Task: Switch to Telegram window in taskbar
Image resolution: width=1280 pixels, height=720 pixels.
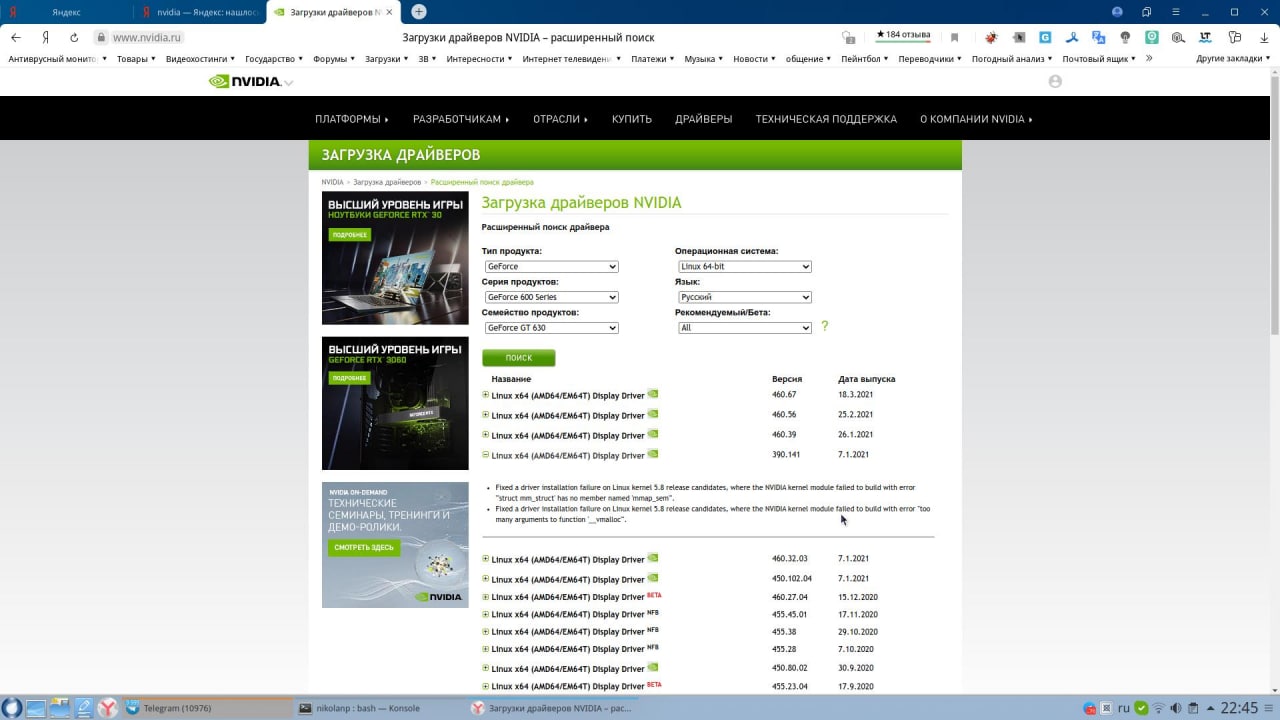Action: pos(208,708)
